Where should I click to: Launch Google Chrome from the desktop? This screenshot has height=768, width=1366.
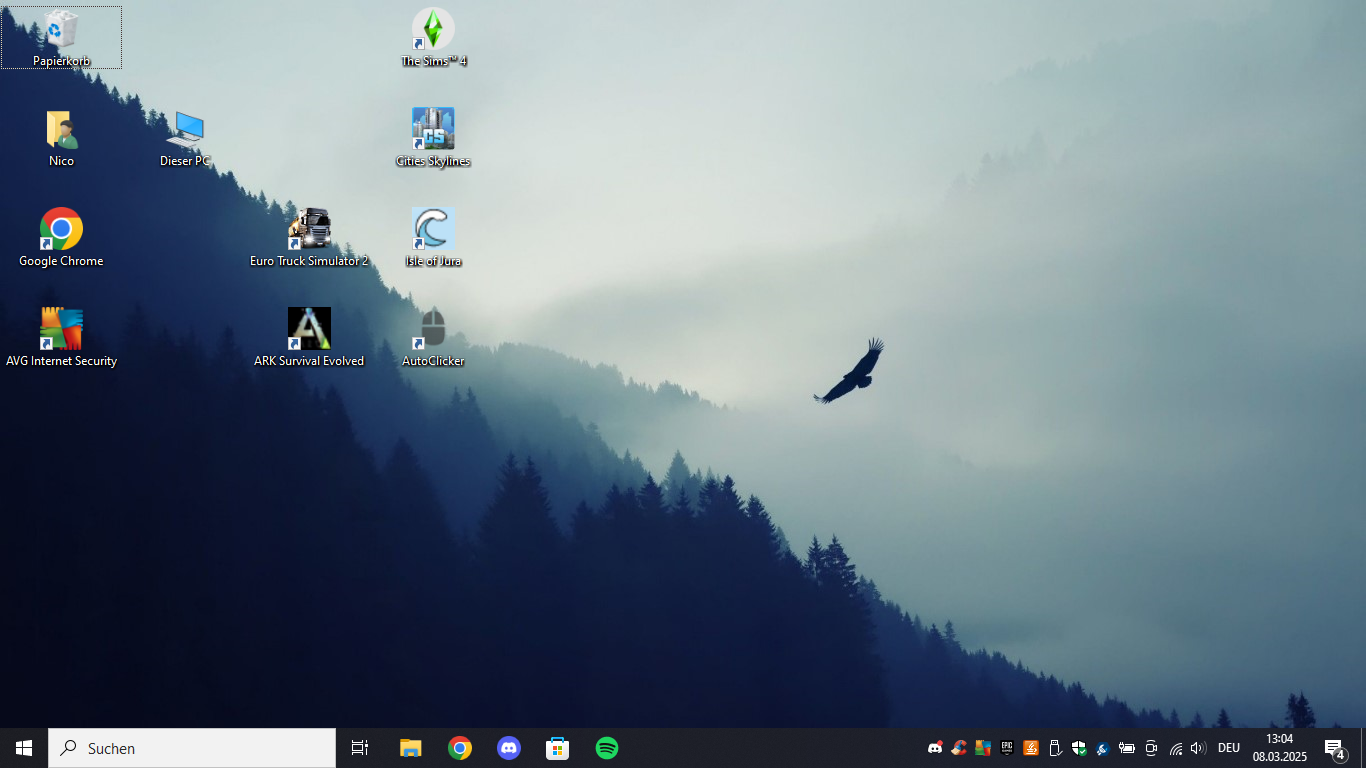coord(61,230)
